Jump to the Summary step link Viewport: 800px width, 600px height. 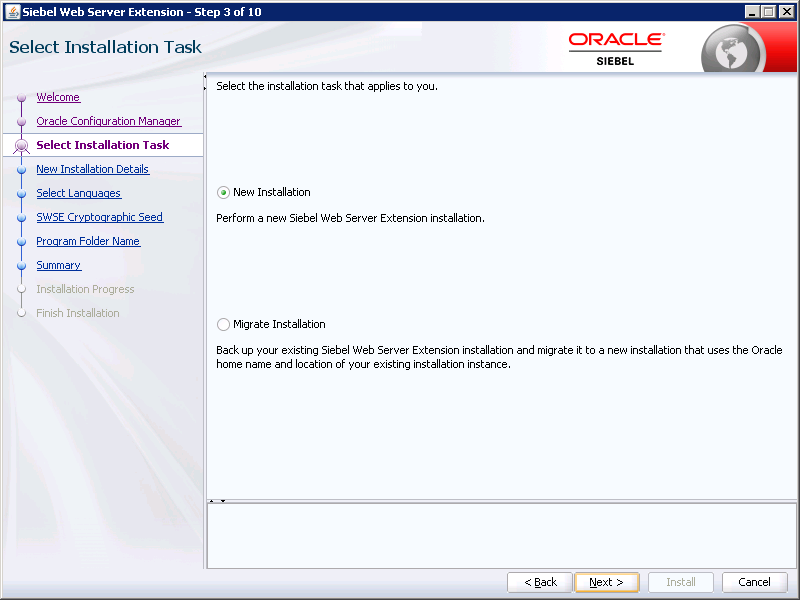[59, 265]
